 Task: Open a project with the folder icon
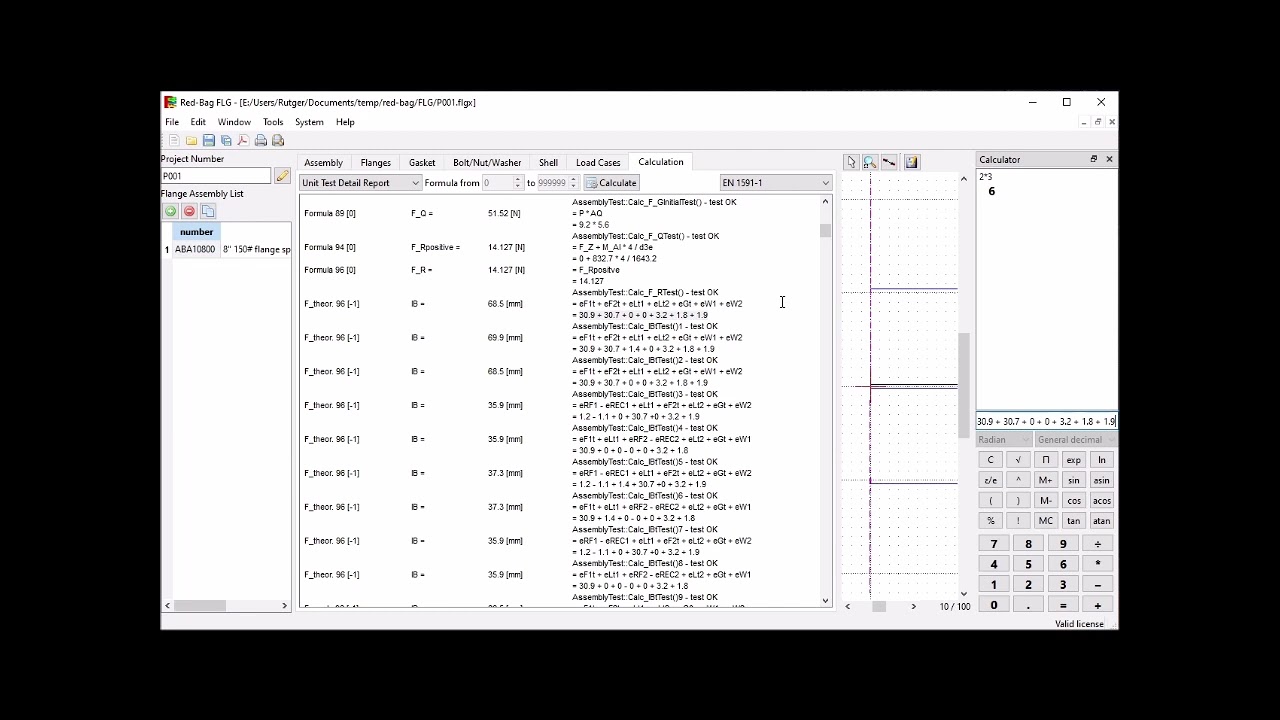[x=191, y=141]
